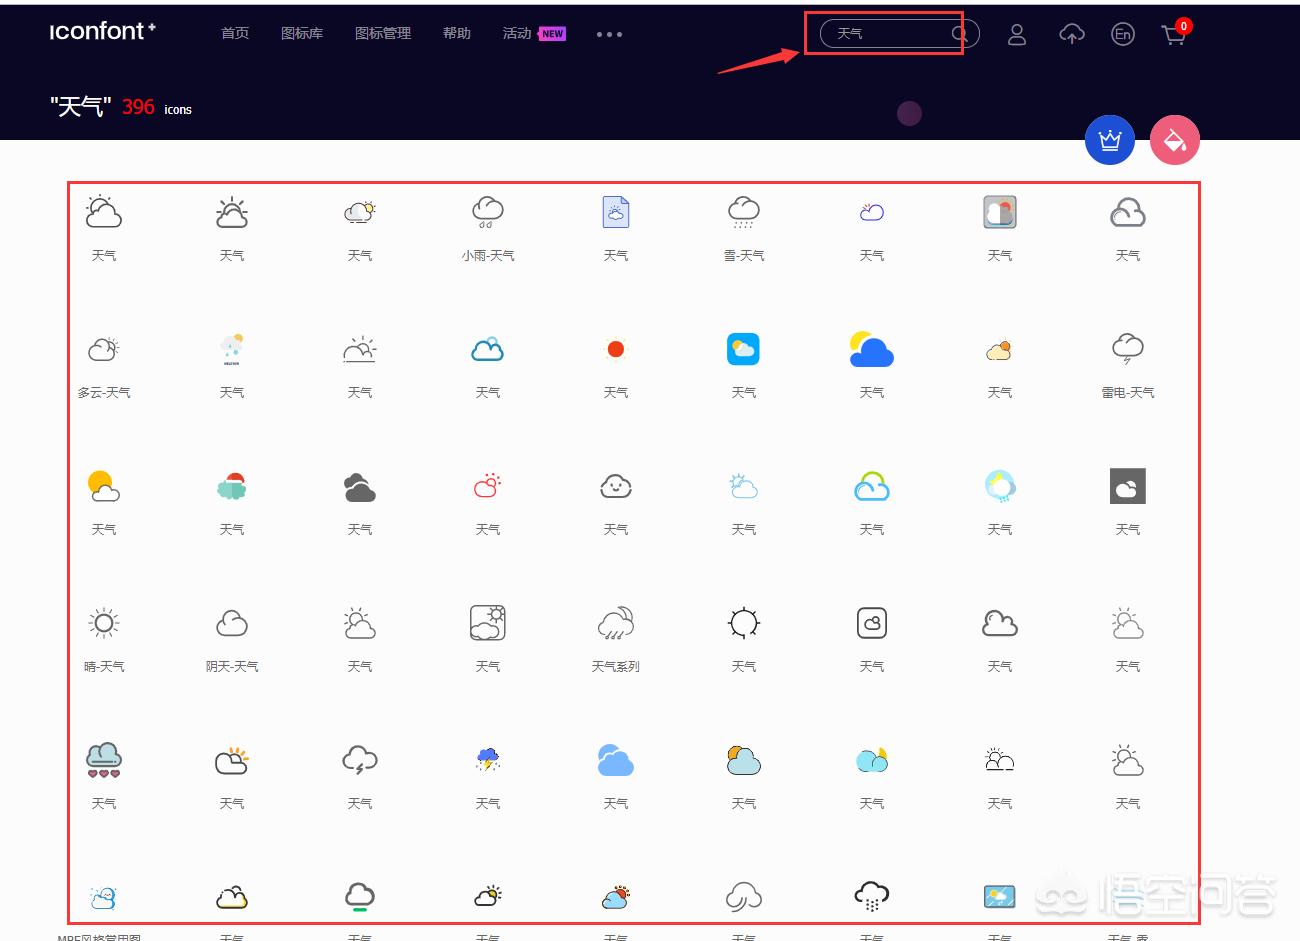This screenshot has width=1300, height=941.
Task: Go to the 首页 menu item
Action: [x=235, y=33]
